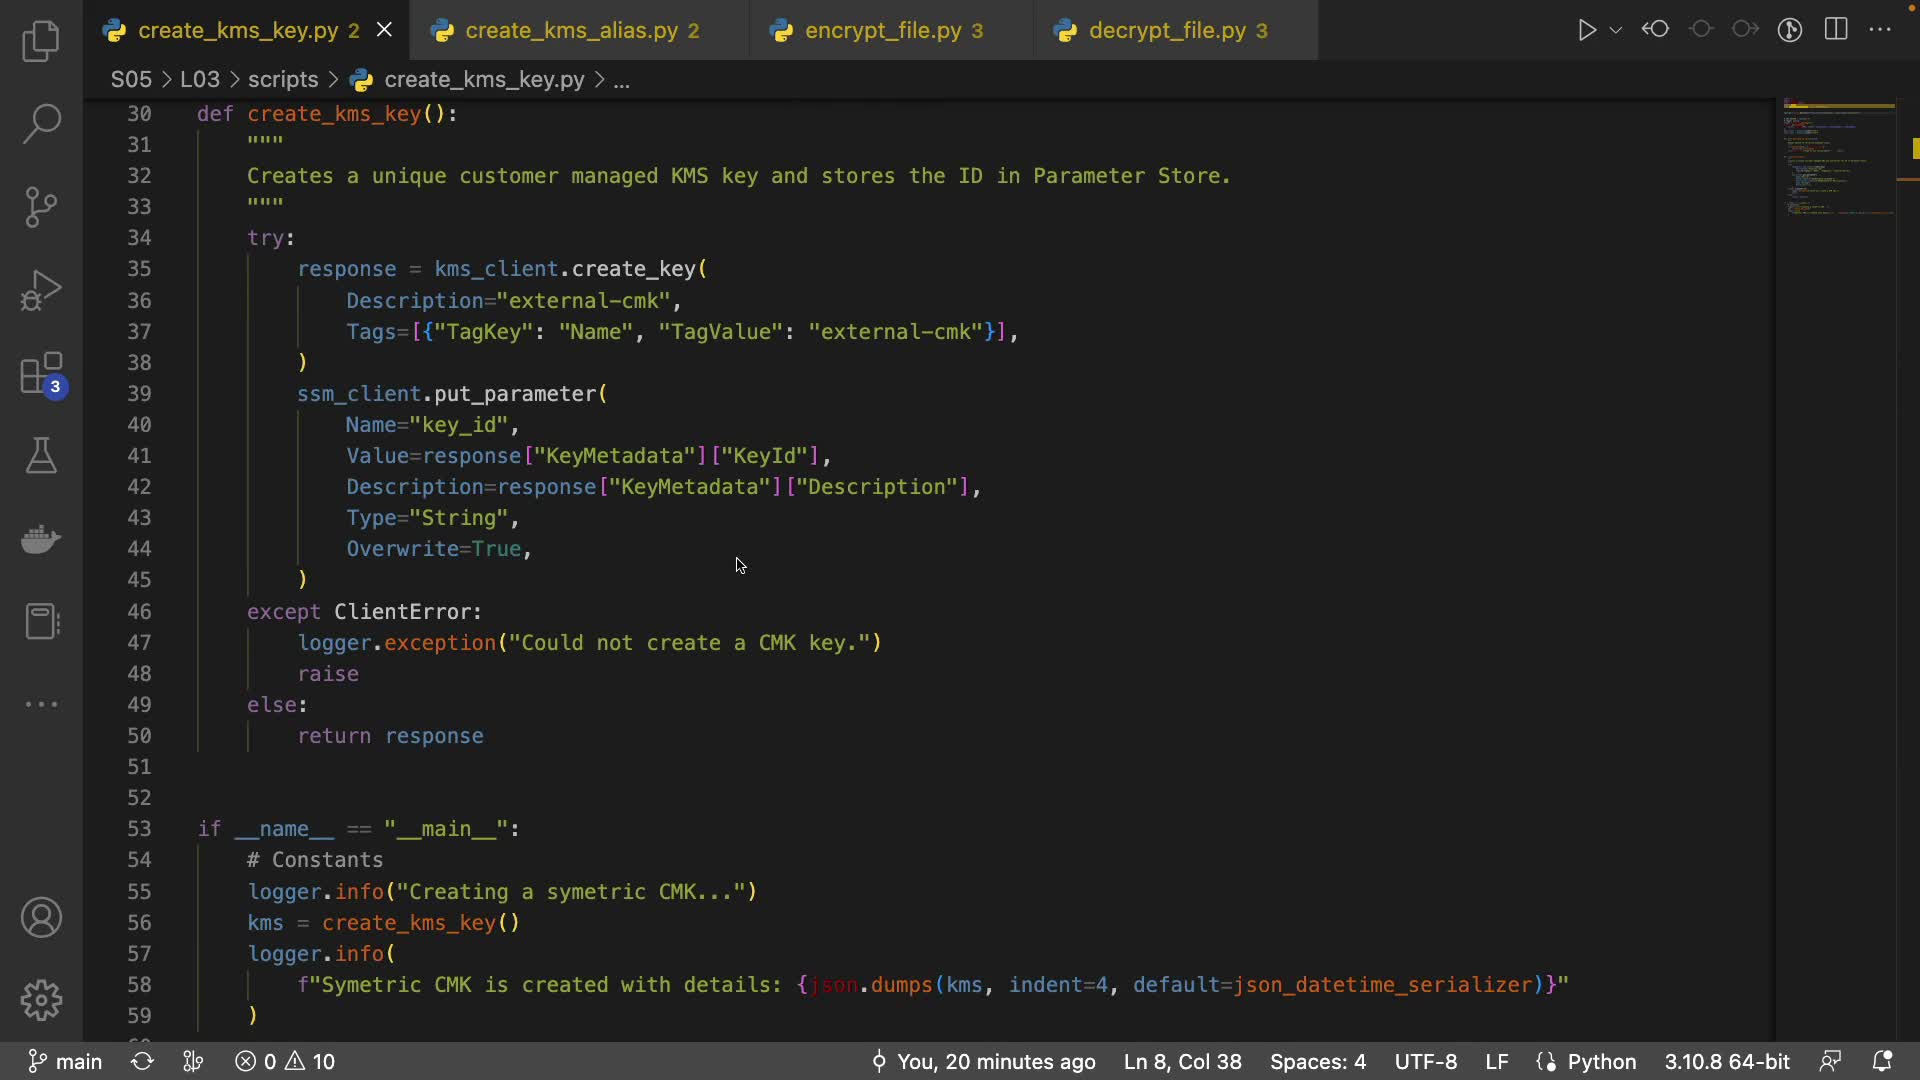Open the Search view
Screen dimensions: 1920x1080
(x=41, y=124)
